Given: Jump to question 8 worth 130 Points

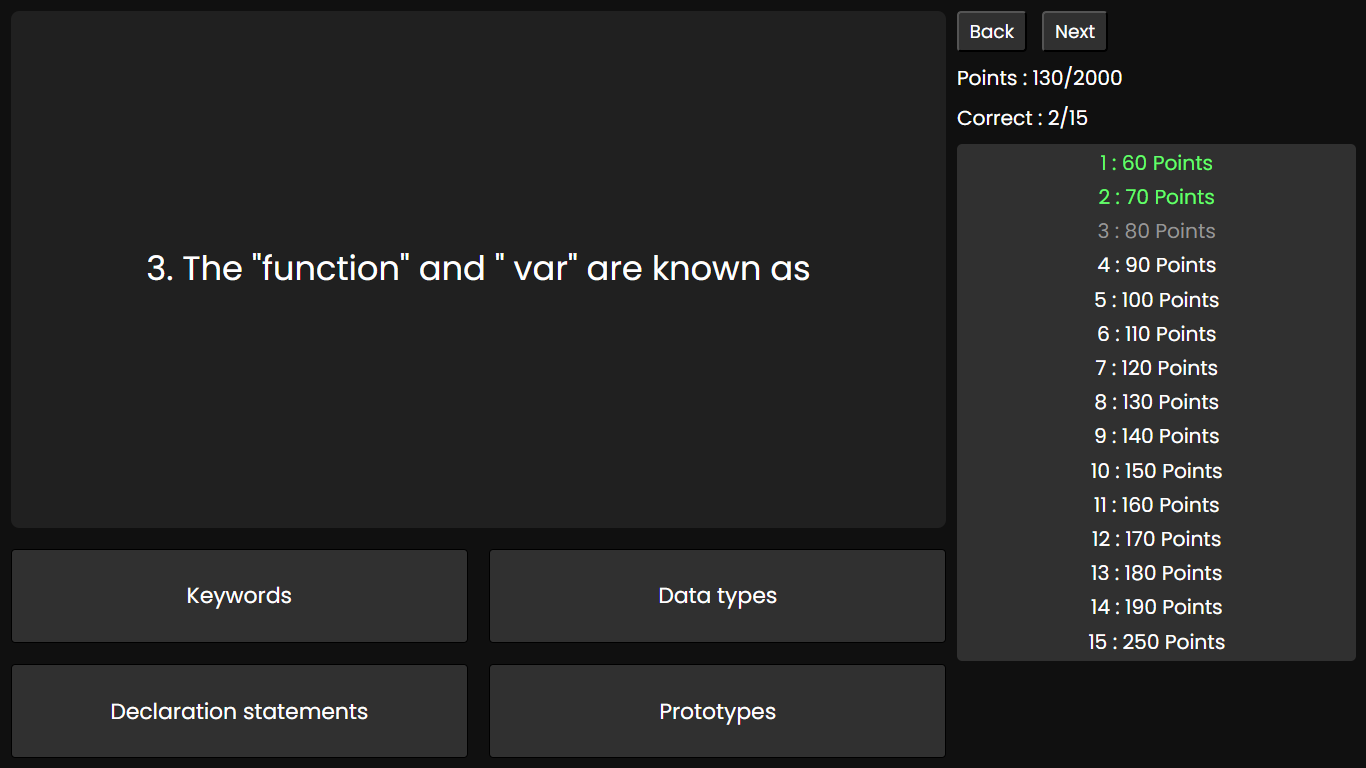Looking at the screenshot, I should click(x=1156, y=402).
